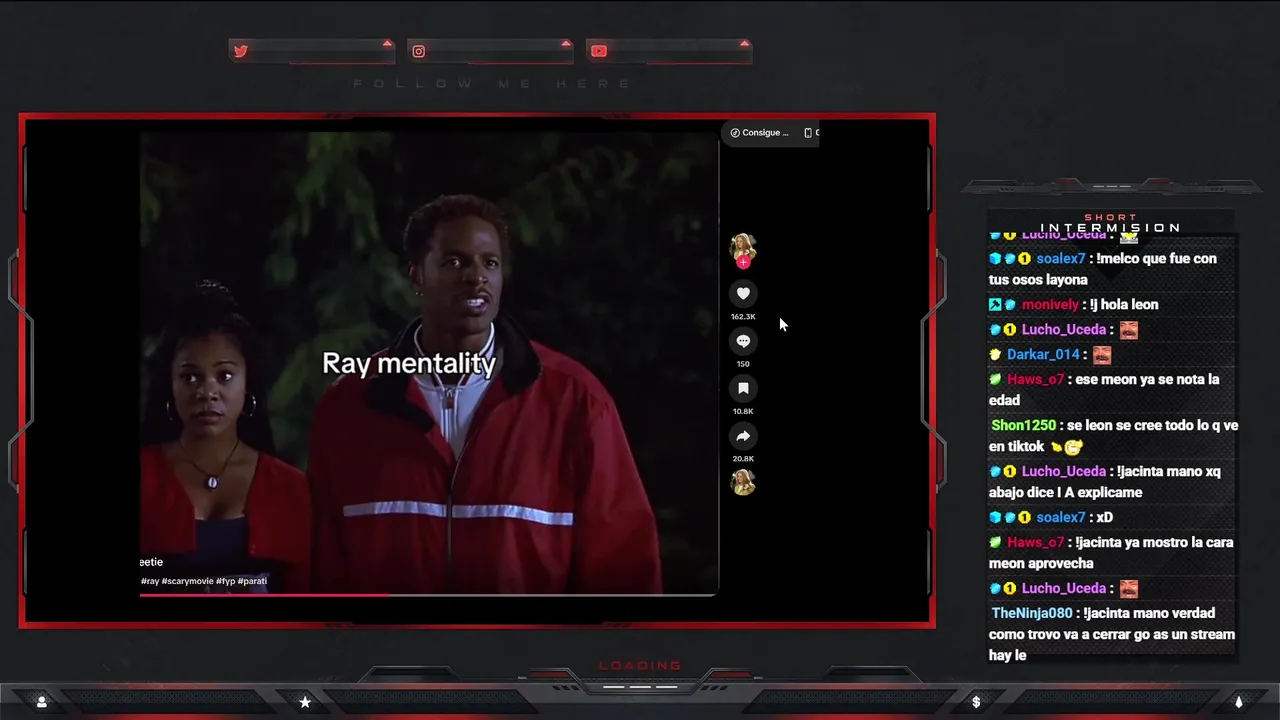
Task: Open the sound avatar below share count
Action: tap(743, 482)
